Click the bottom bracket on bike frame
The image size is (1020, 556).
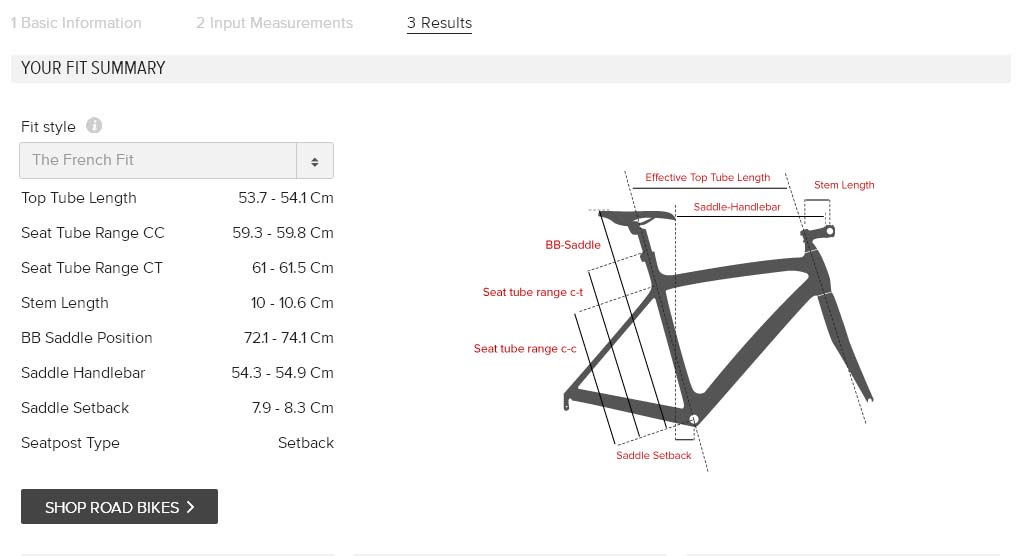point(693,419)
